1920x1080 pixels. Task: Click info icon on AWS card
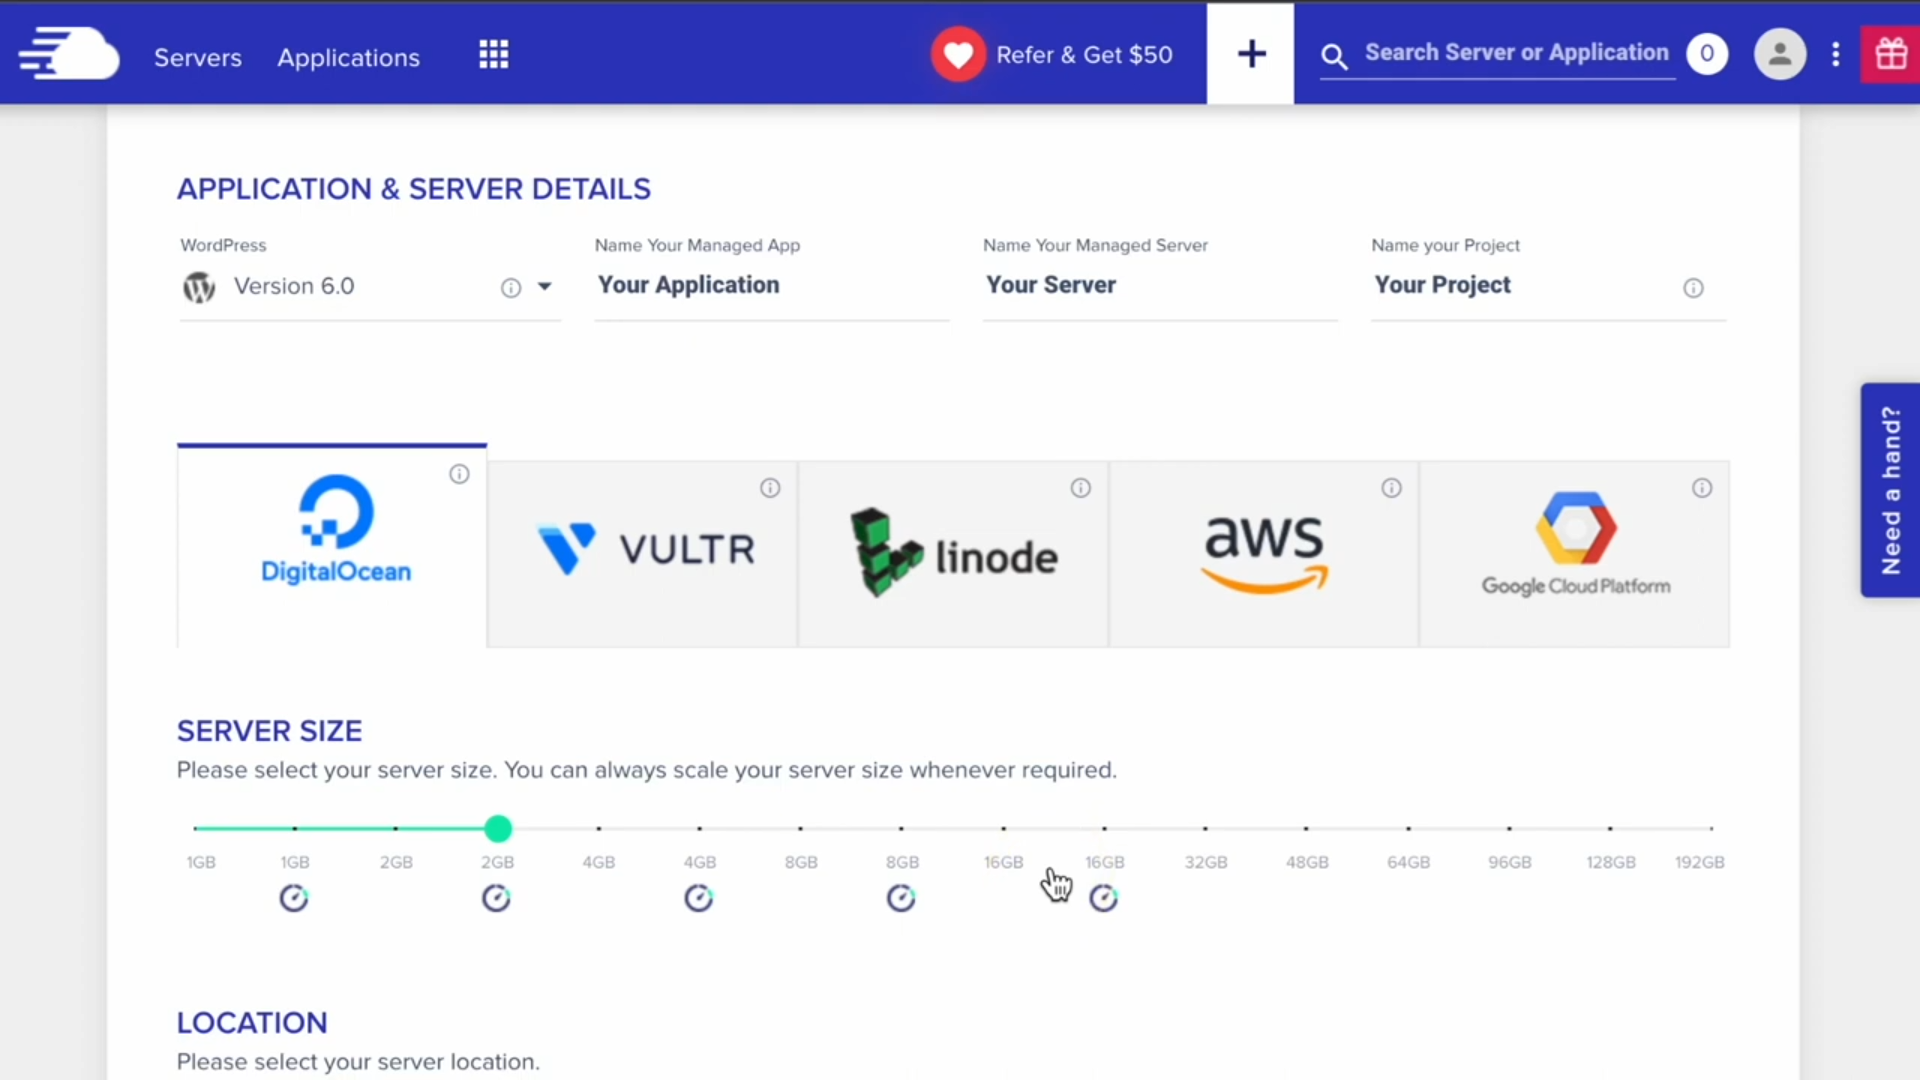[1392, 488]
